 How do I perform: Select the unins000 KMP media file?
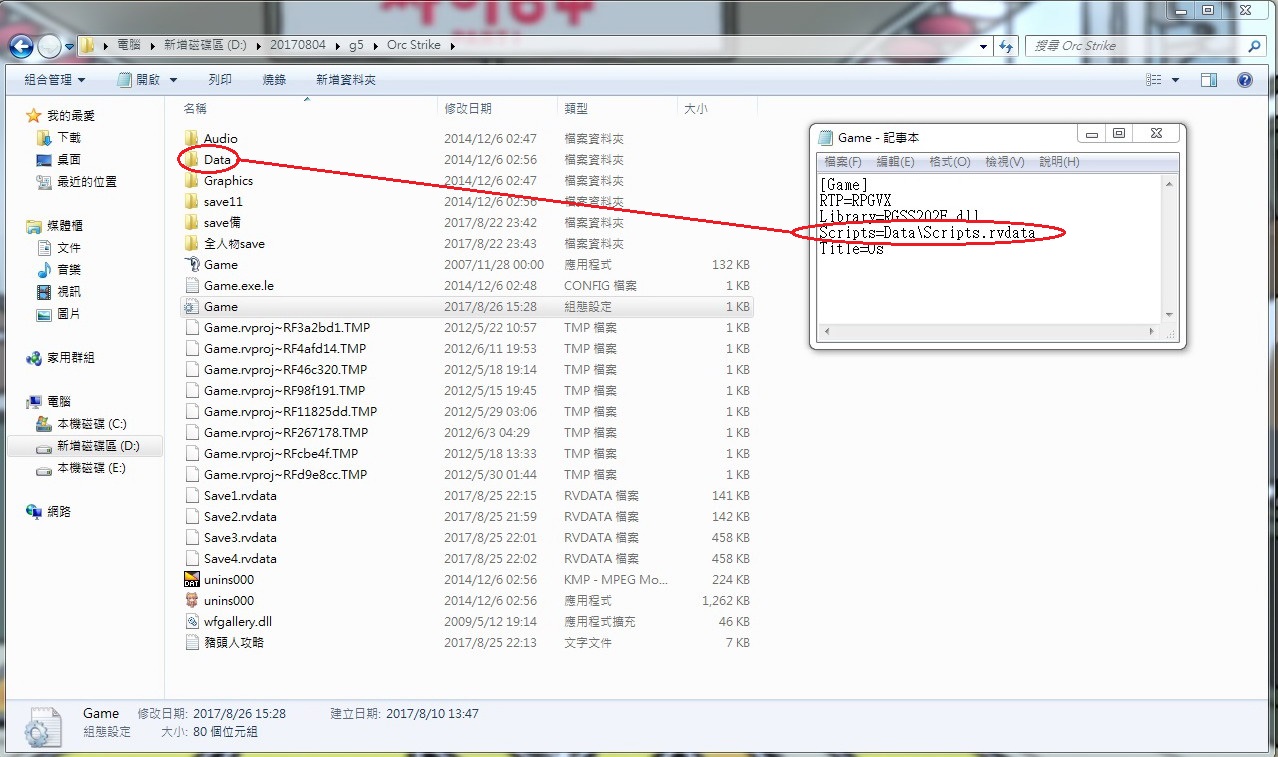(x=228, y=580)
